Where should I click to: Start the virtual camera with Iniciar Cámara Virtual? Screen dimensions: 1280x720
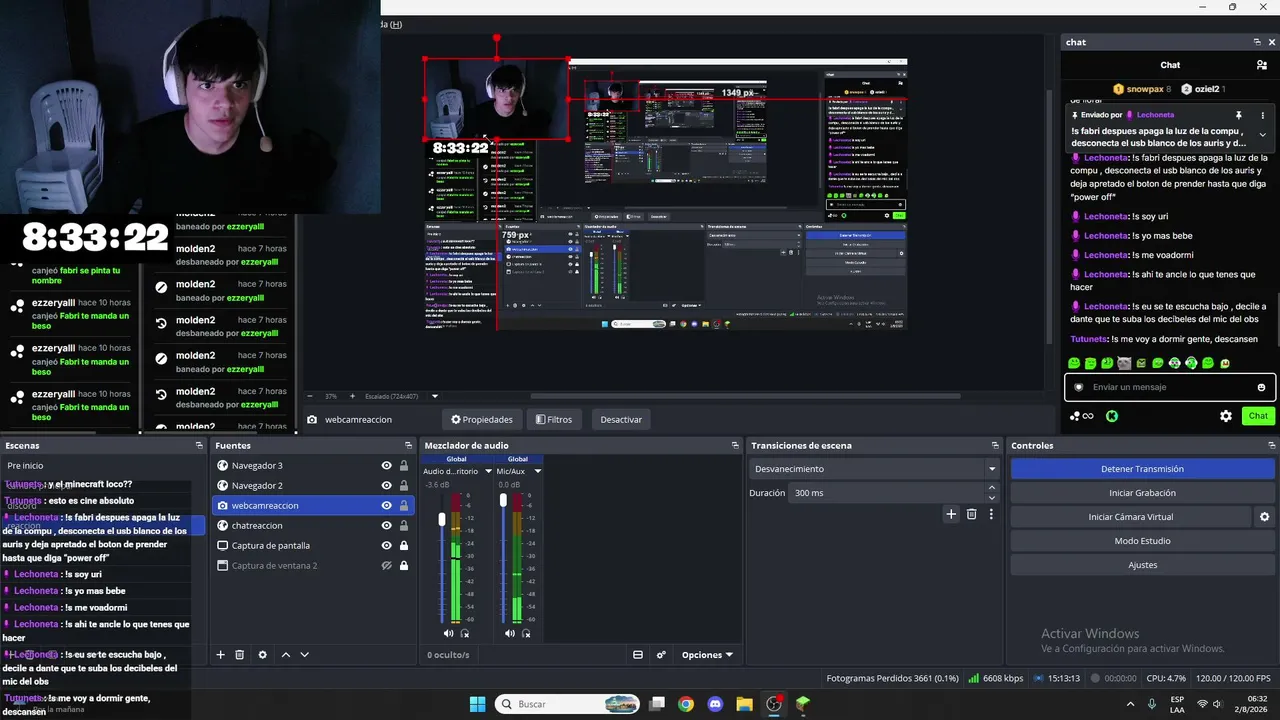(x=1131, y=517)
